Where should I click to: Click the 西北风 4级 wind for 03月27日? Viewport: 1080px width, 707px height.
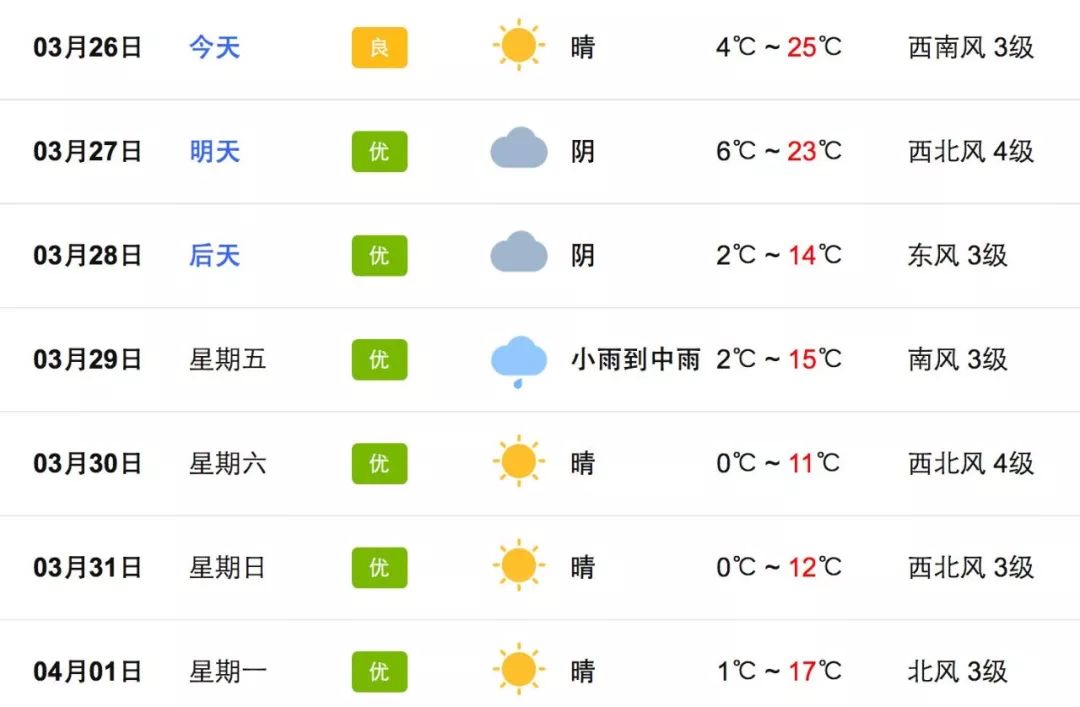[971, 152]
